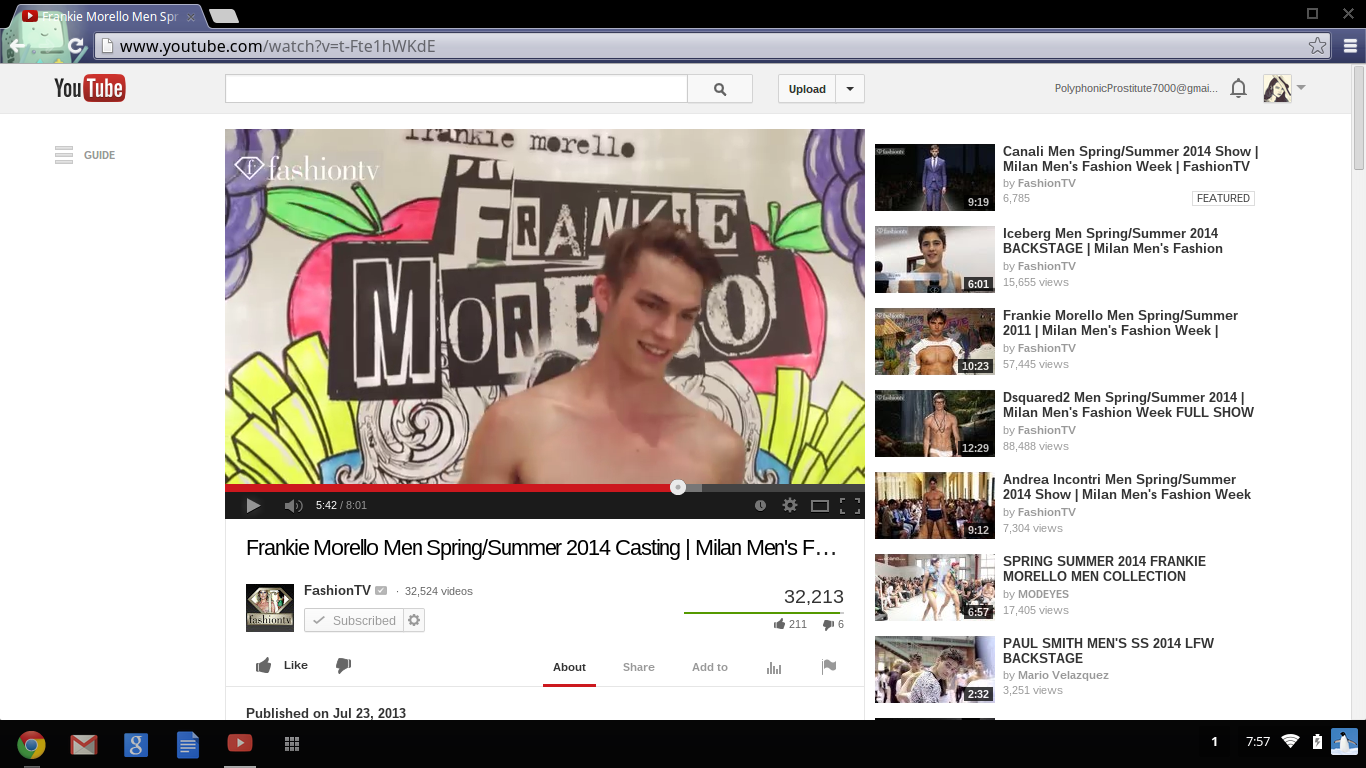Image resolution: width=1366 pixels, height=768 pixels.
Task: Open video quality settings gear
Action: [x=790, y=506]
